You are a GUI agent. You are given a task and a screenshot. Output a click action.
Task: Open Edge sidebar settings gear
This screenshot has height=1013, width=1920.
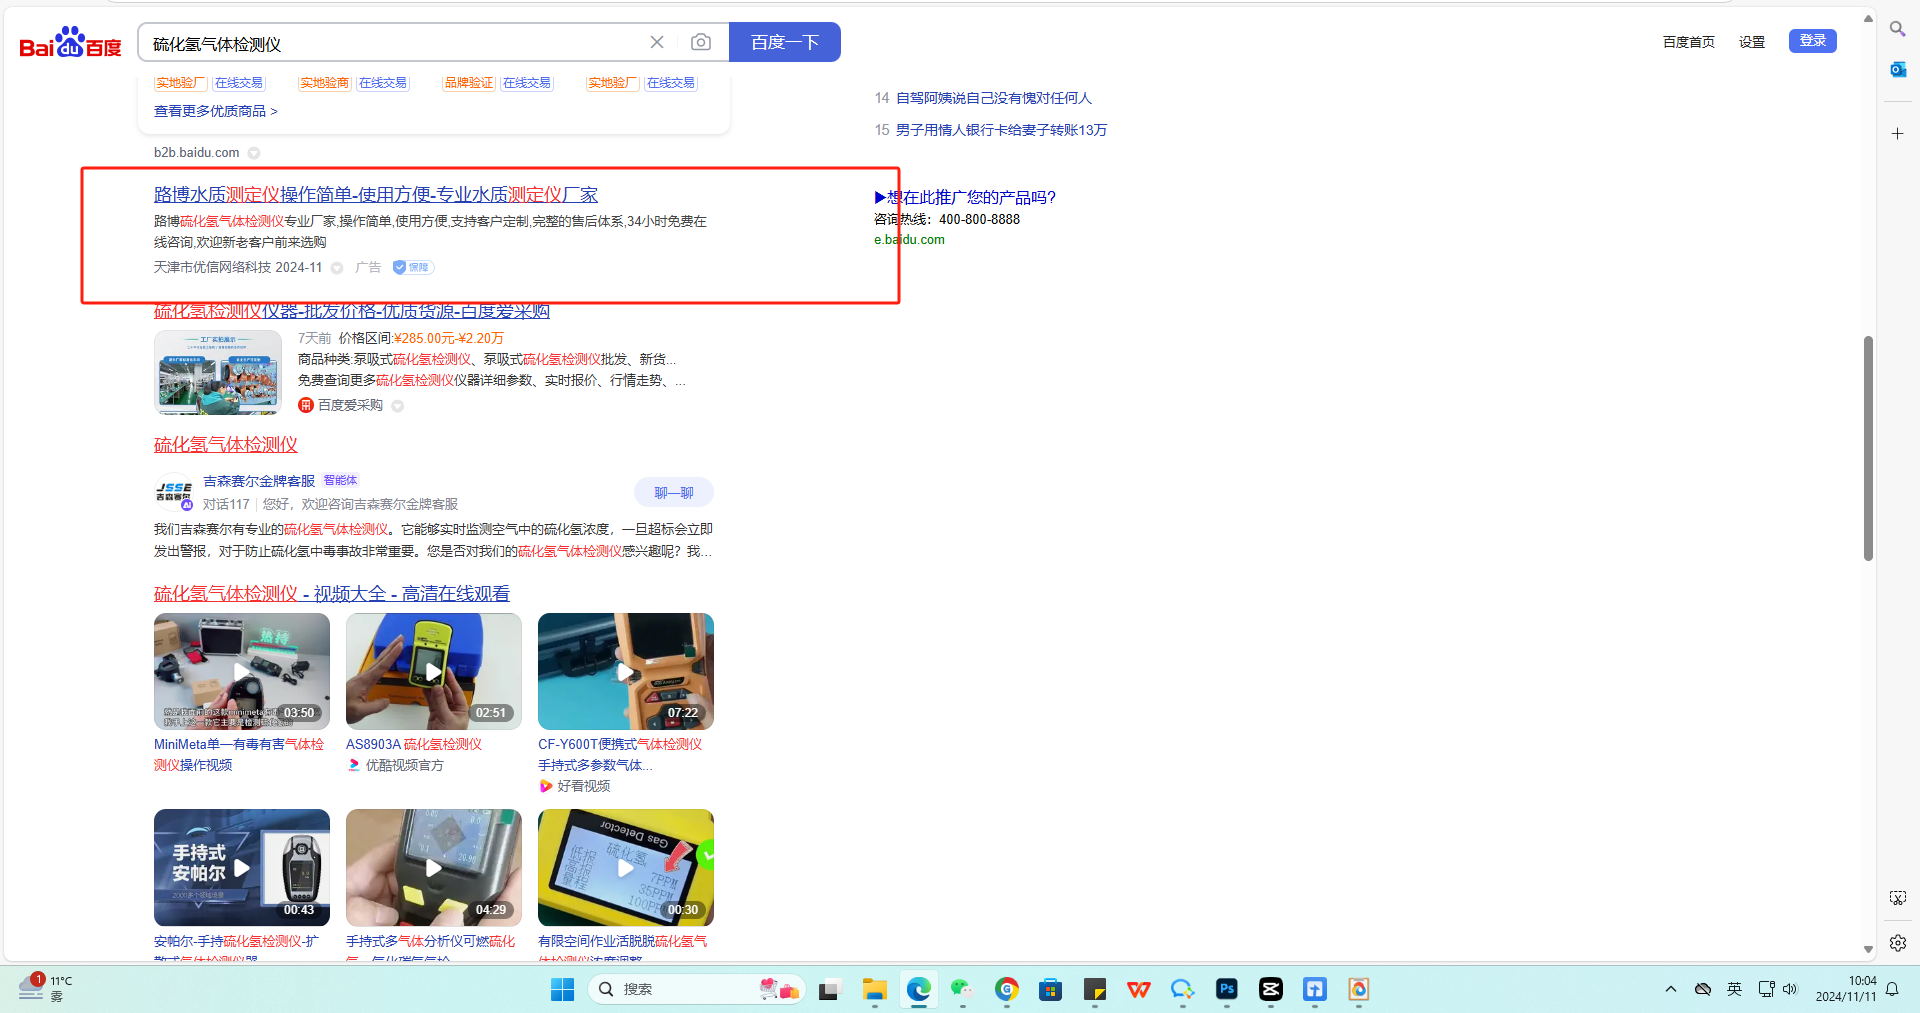coord(1897,942)
